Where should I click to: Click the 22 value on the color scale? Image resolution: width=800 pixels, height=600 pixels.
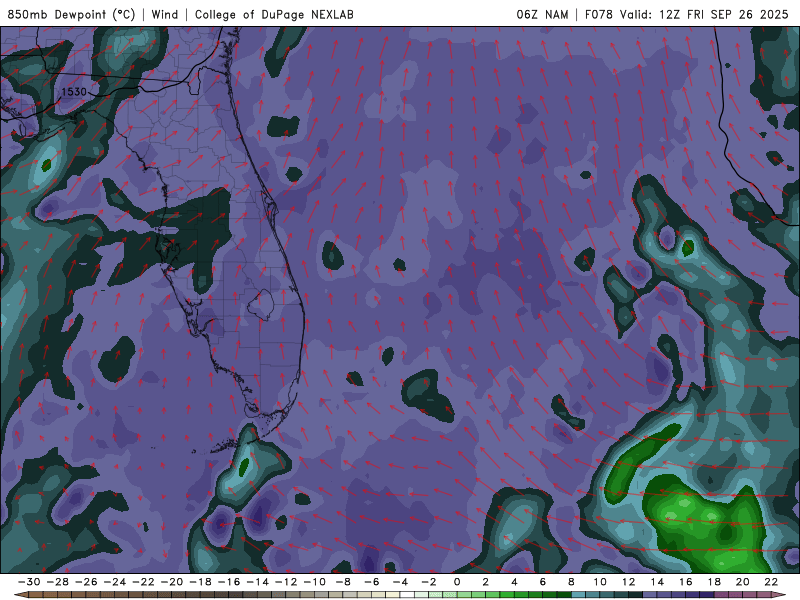click(771, 582)
